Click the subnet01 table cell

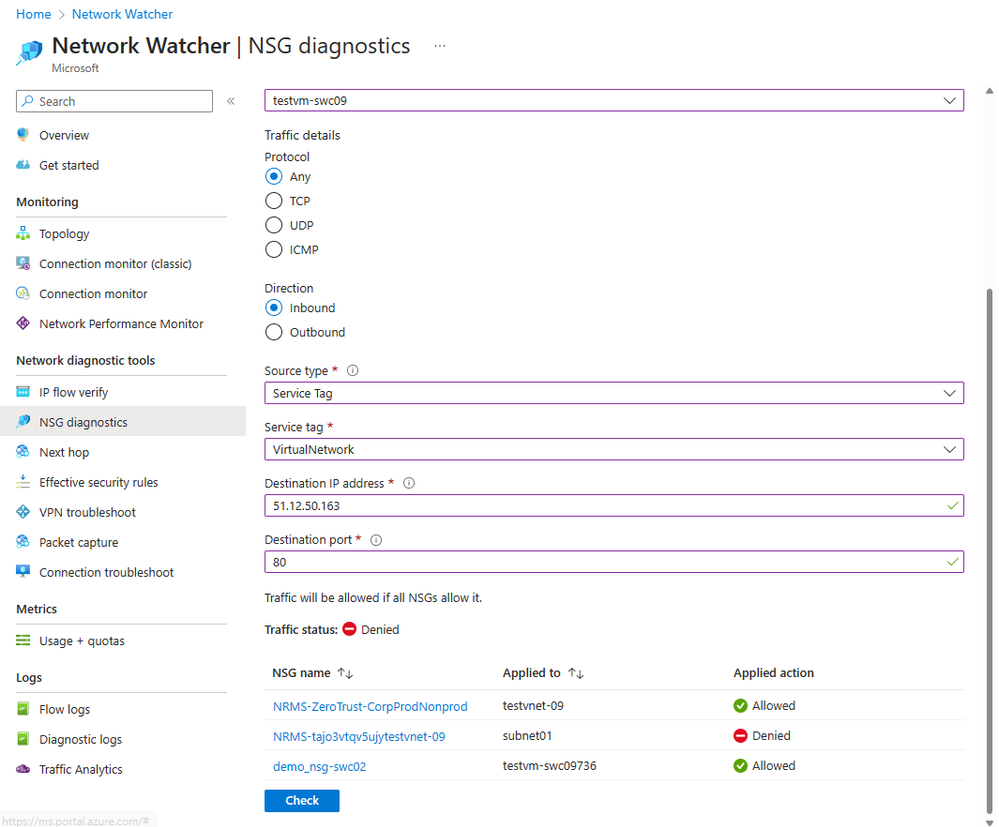[x=528, y=735]
